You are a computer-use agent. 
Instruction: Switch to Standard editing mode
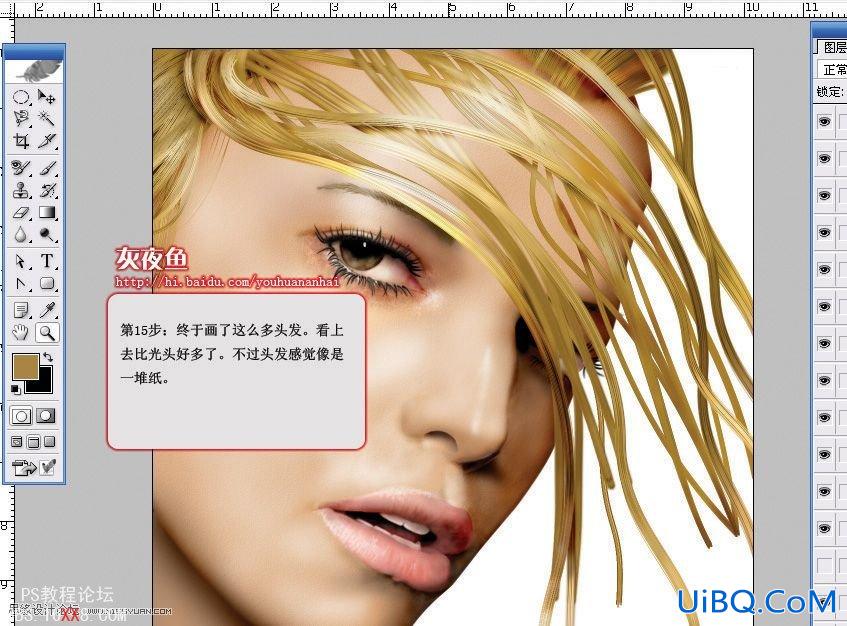[x=21, y=416]
